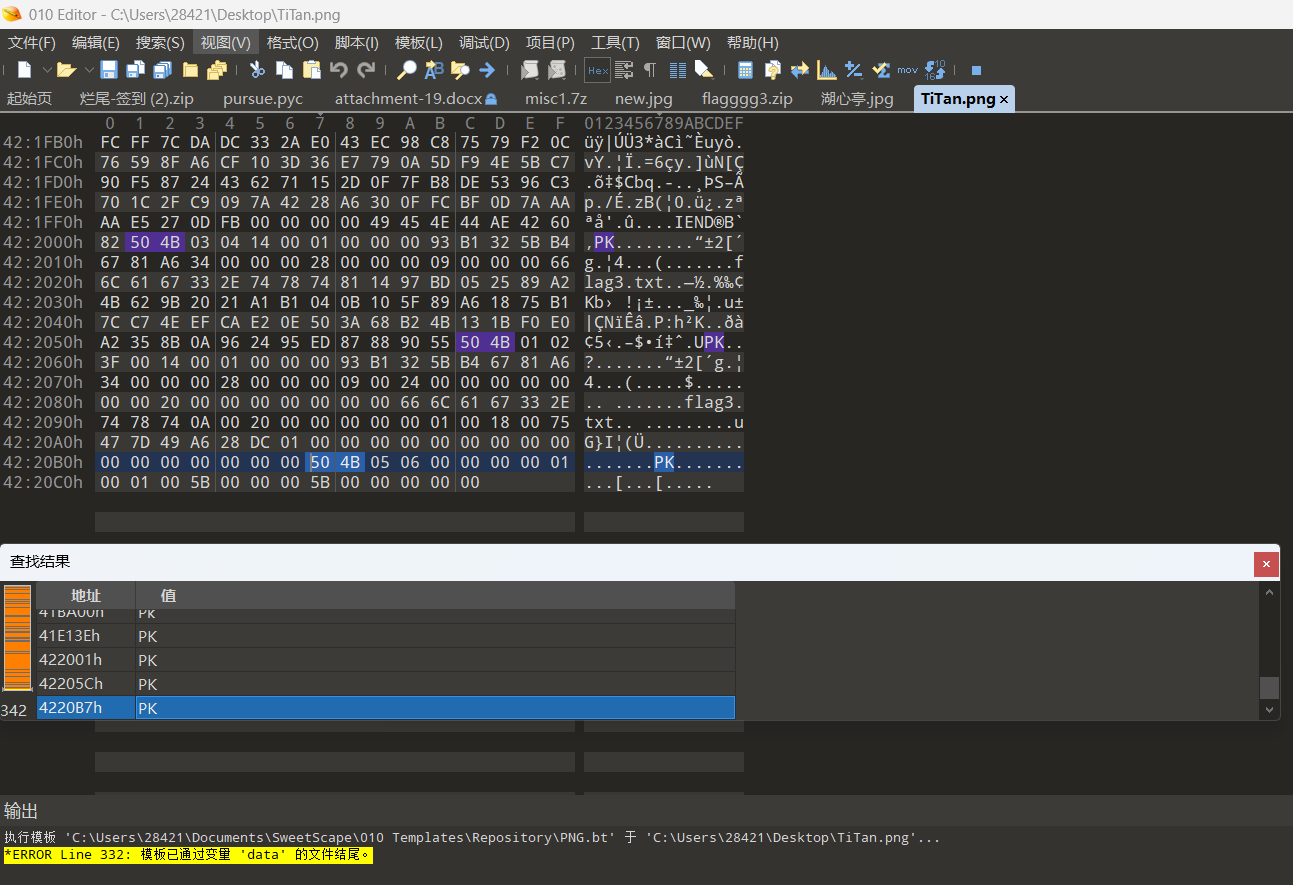Open the 模板(L) menu

419,43
